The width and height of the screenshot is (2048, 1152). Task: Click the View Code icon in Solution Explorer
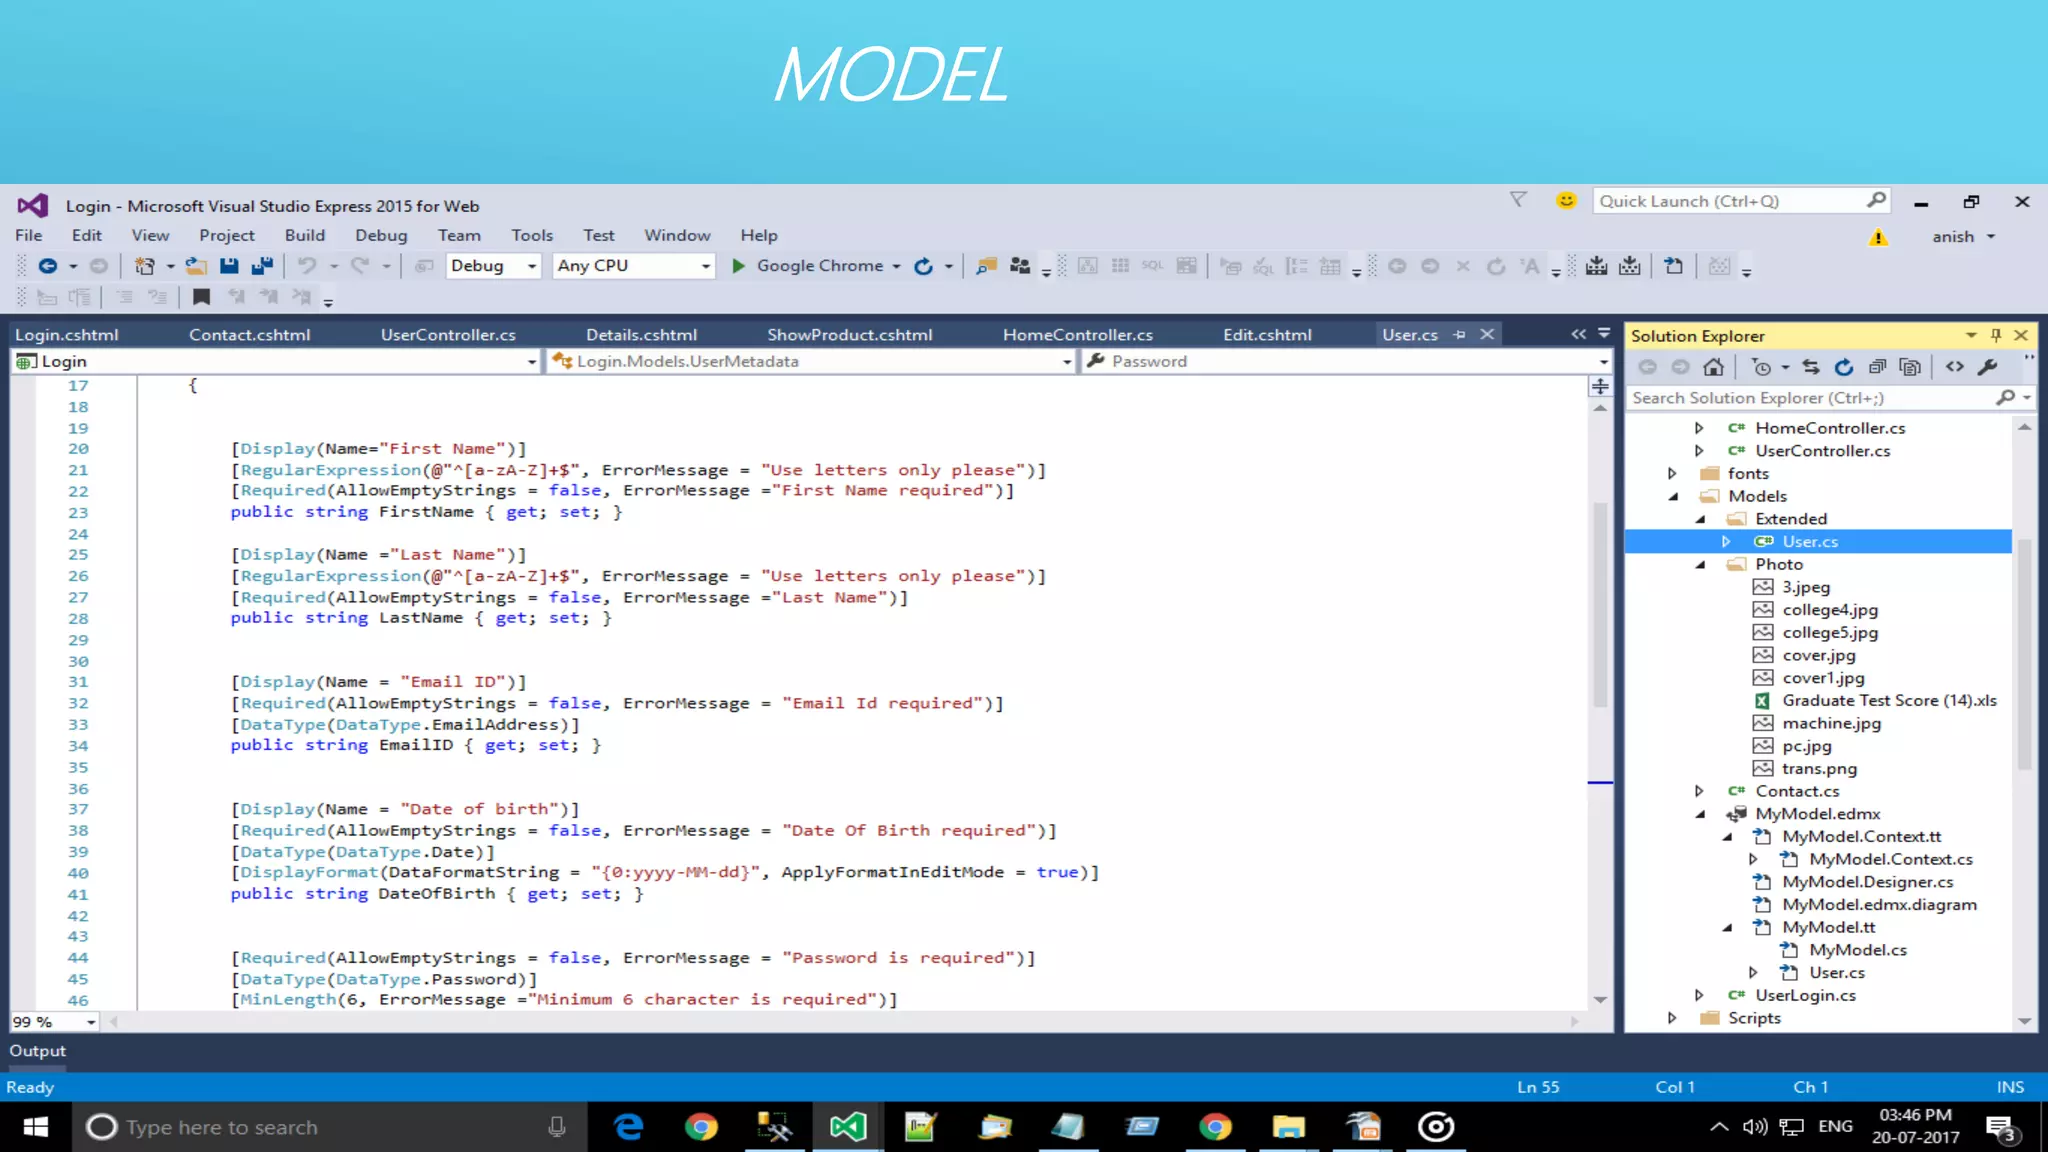pyautogui.click(x=1954, y=367)
